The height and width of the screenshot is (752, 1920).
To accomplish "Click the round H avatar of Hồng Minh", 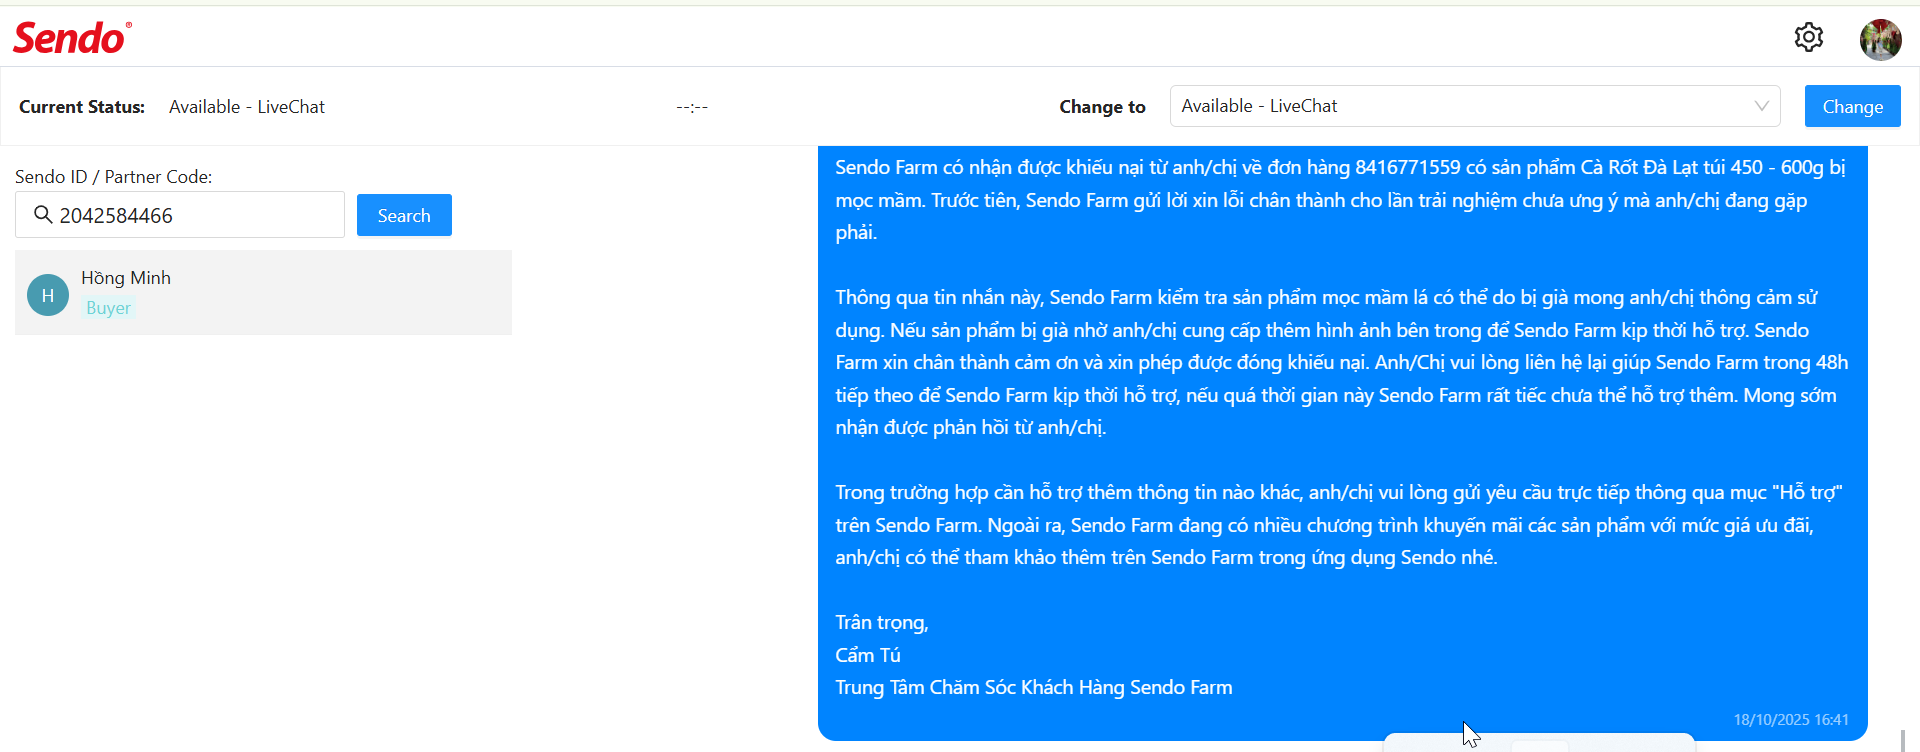I will point(48,295).
